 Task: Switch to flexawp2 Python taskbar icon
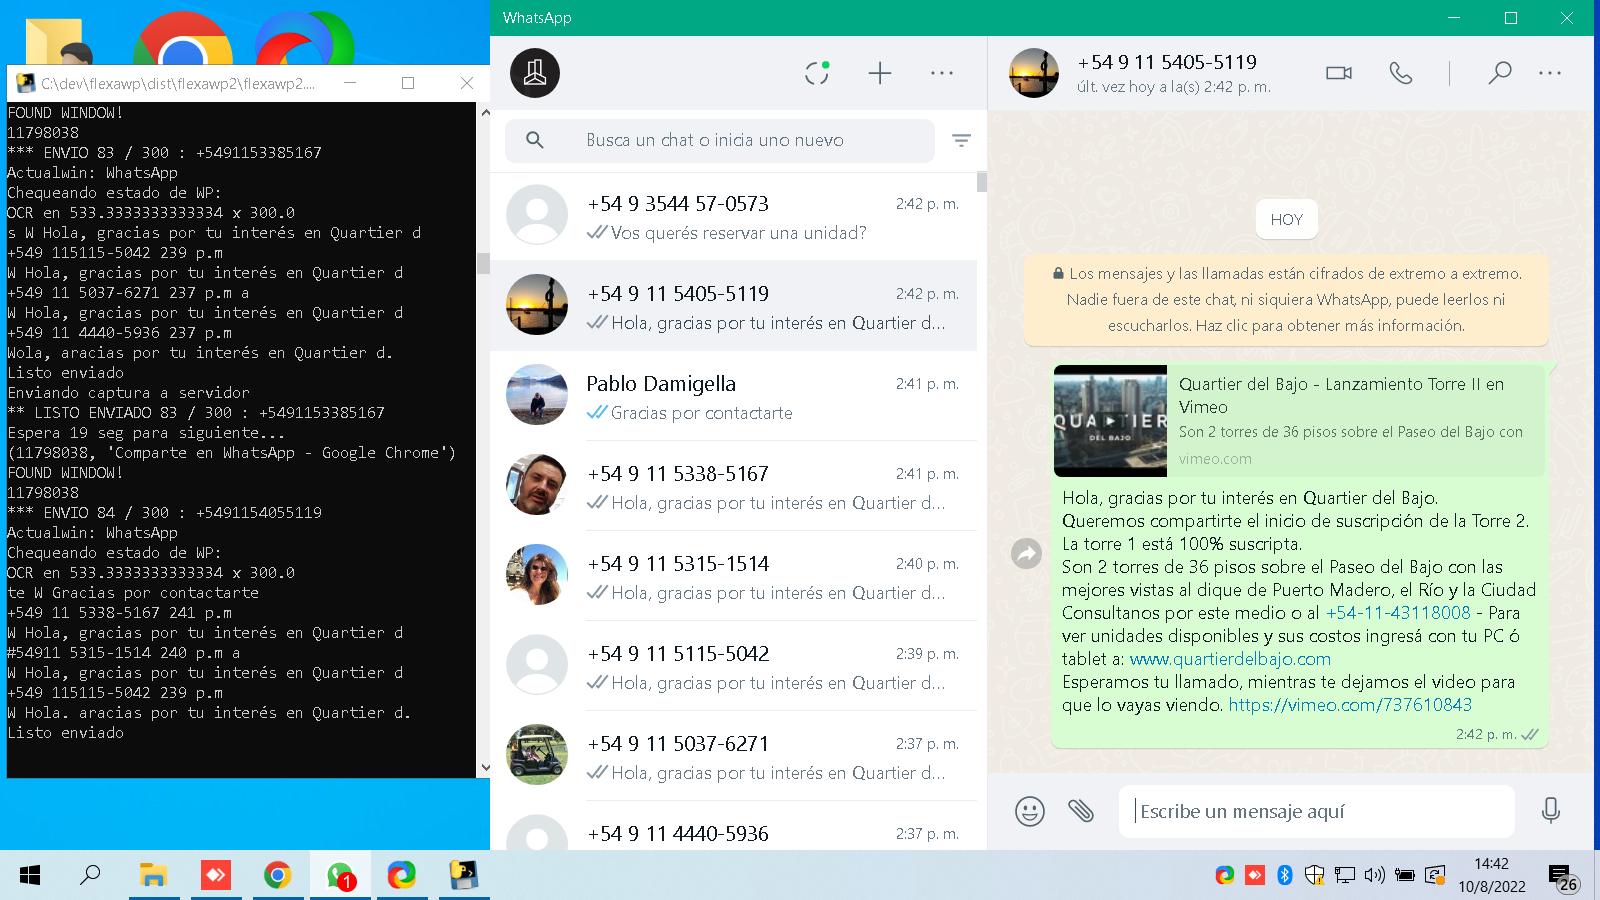[x=463, y=876]
